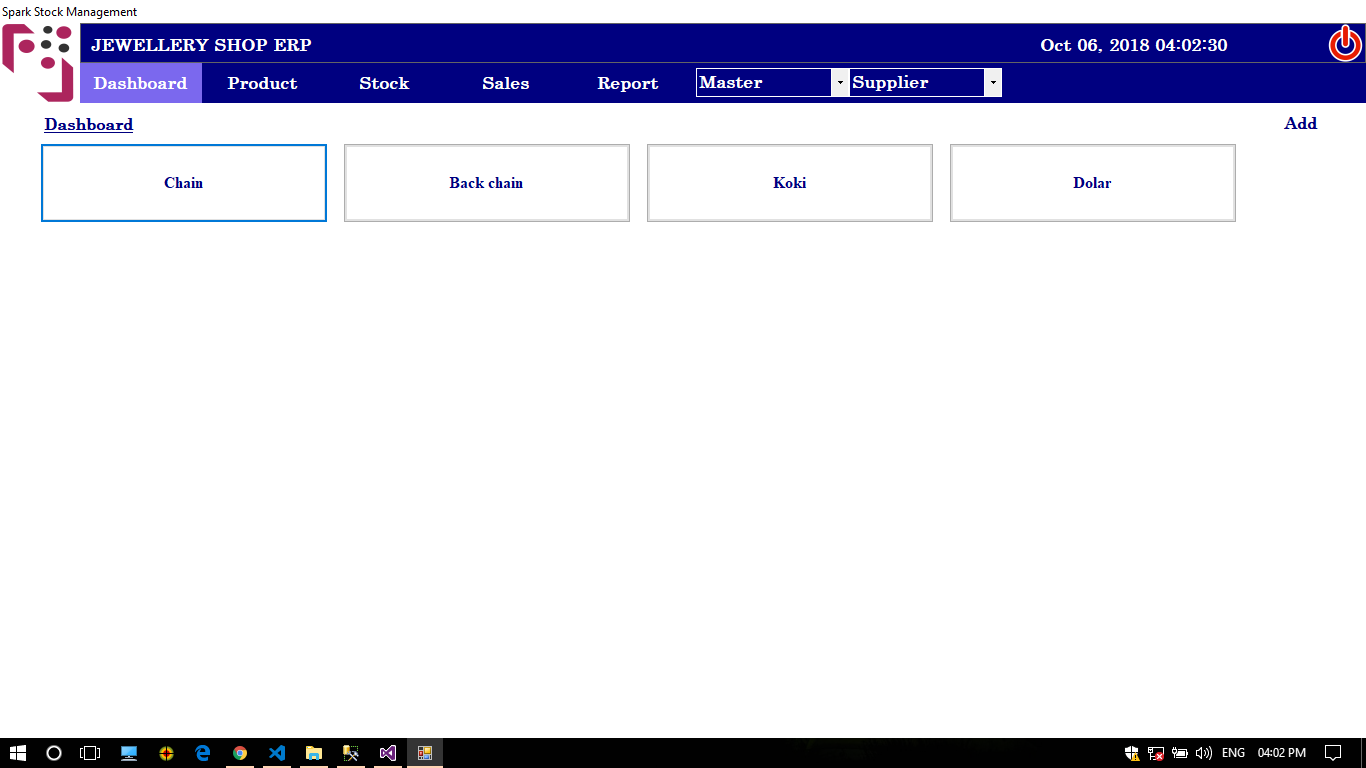Open Task View on taskbar
Screen dimensions: 1366x768
(90, 753)
